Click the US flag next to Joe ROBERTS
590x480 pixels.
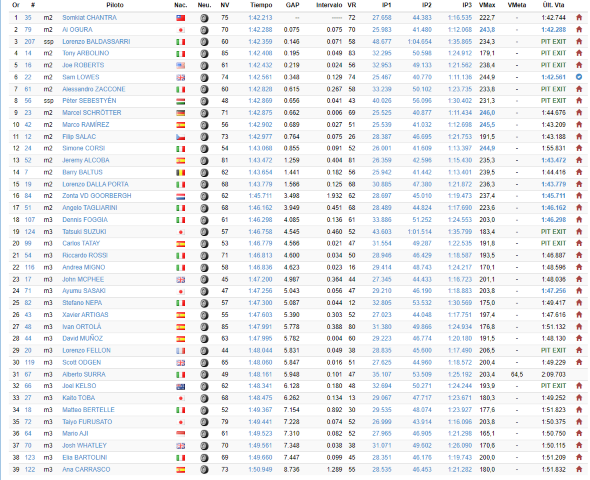point(181,65)
